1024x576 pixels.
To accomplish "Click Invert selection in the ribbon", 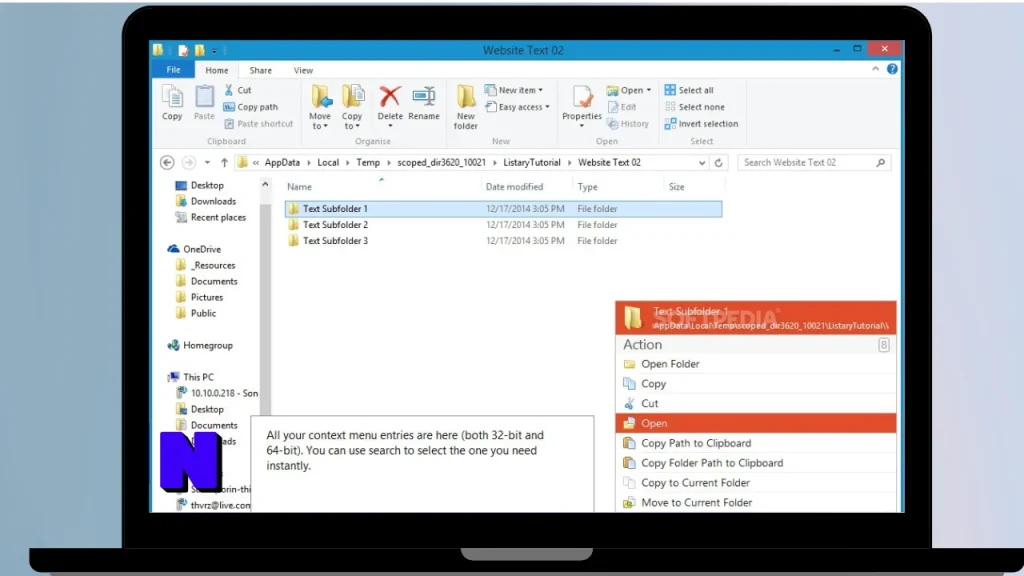I will [701, 123].
